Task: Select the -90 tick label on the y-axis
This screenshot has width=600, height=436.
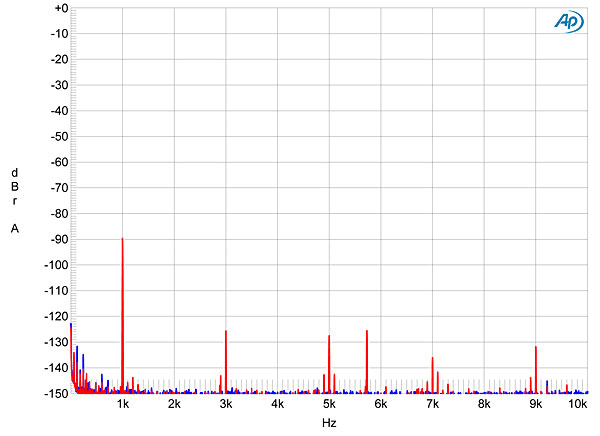Action: (x=54, y=239)
